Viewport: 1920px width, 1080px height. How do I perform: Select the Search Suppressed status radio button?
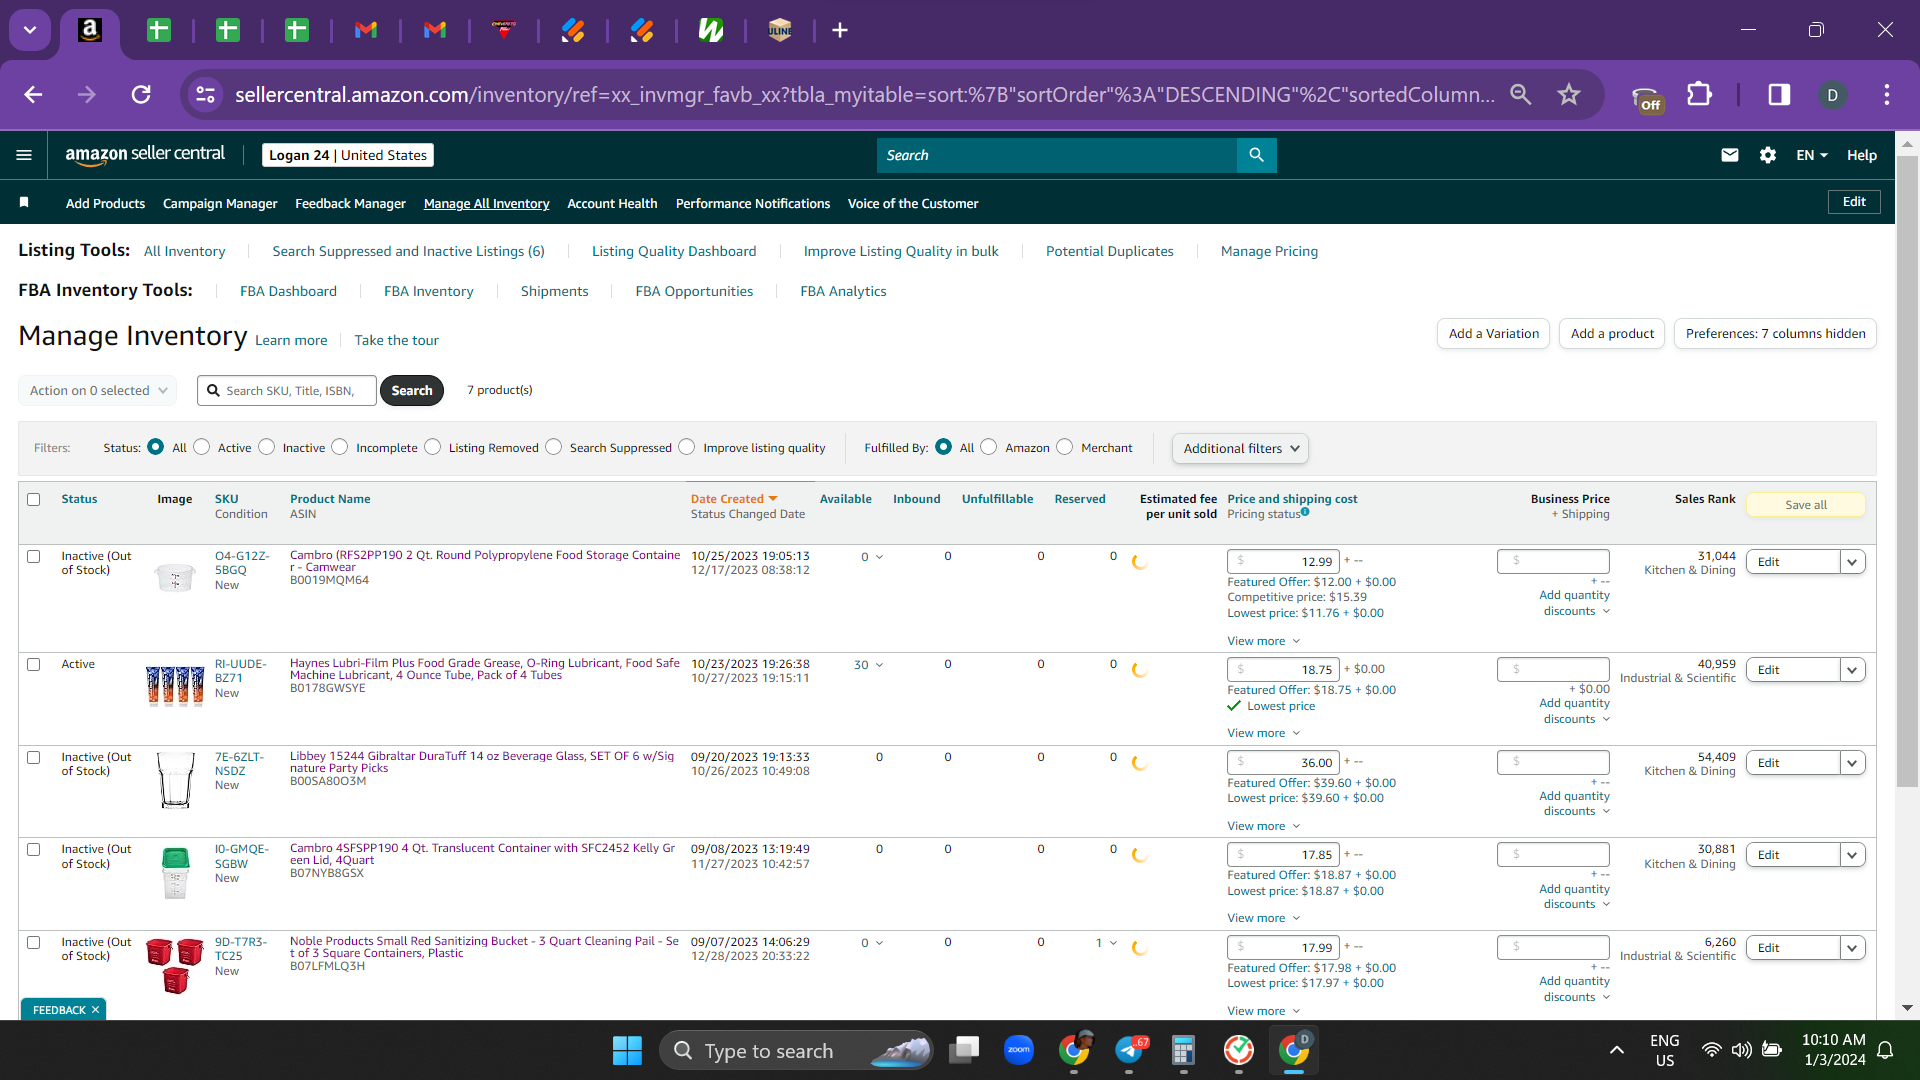coord(554,447)
